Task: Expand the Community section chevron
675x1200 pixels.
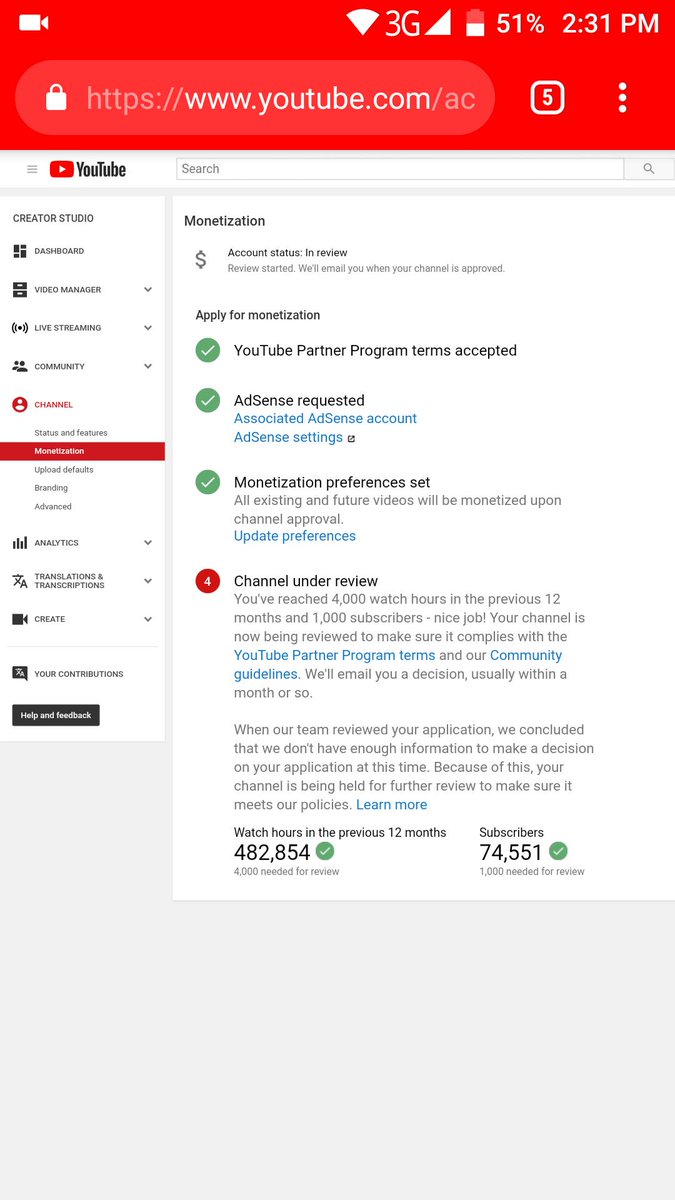Action: pos(148,366)
